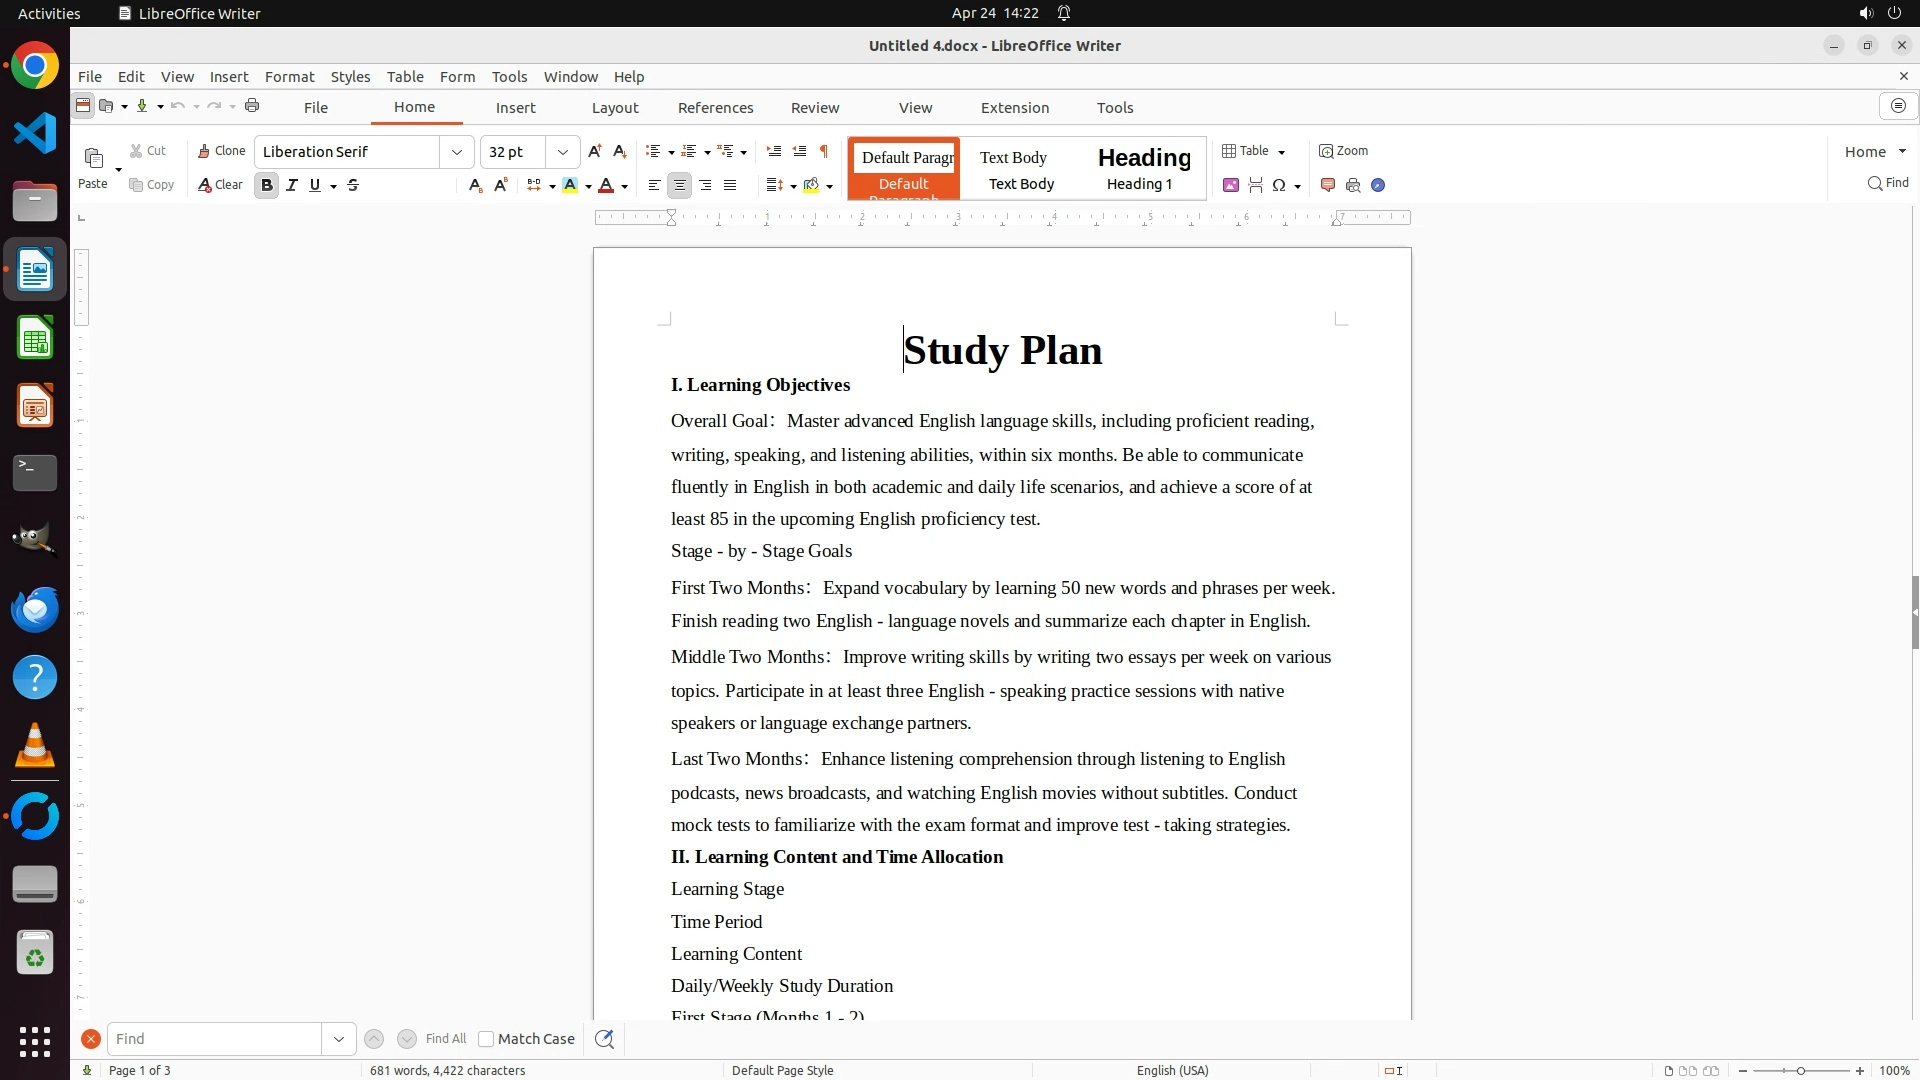Screen dimensions: 1920x1080
Task: Align text right icon
Action: pos(705,185)
